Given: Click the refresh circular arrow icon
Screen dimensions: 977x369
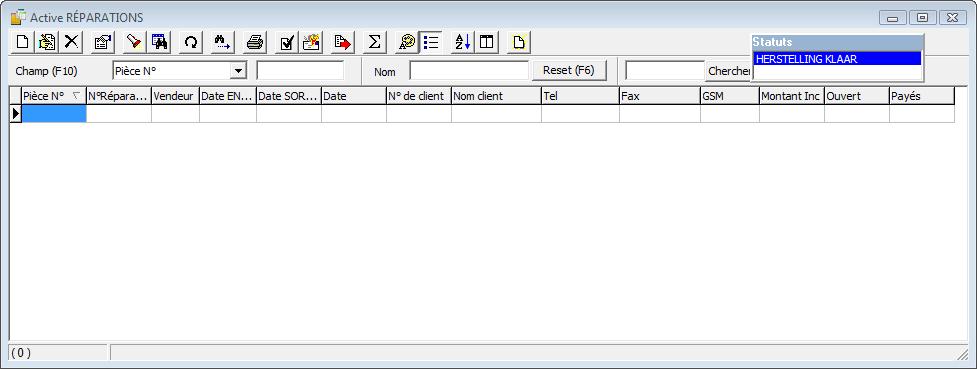Looking at the screenshot, I should (191, 42).
